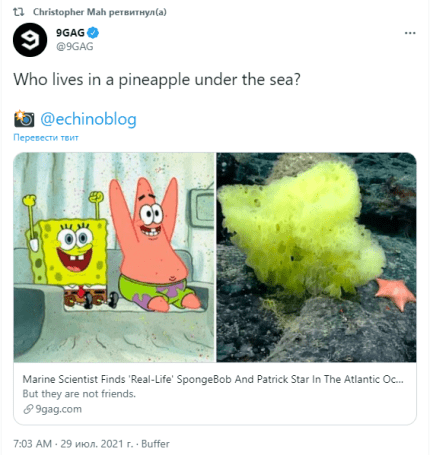Open the yellow sea sponge photo
The height and width of the screenshot is (455, 430).
coord(316,257)
